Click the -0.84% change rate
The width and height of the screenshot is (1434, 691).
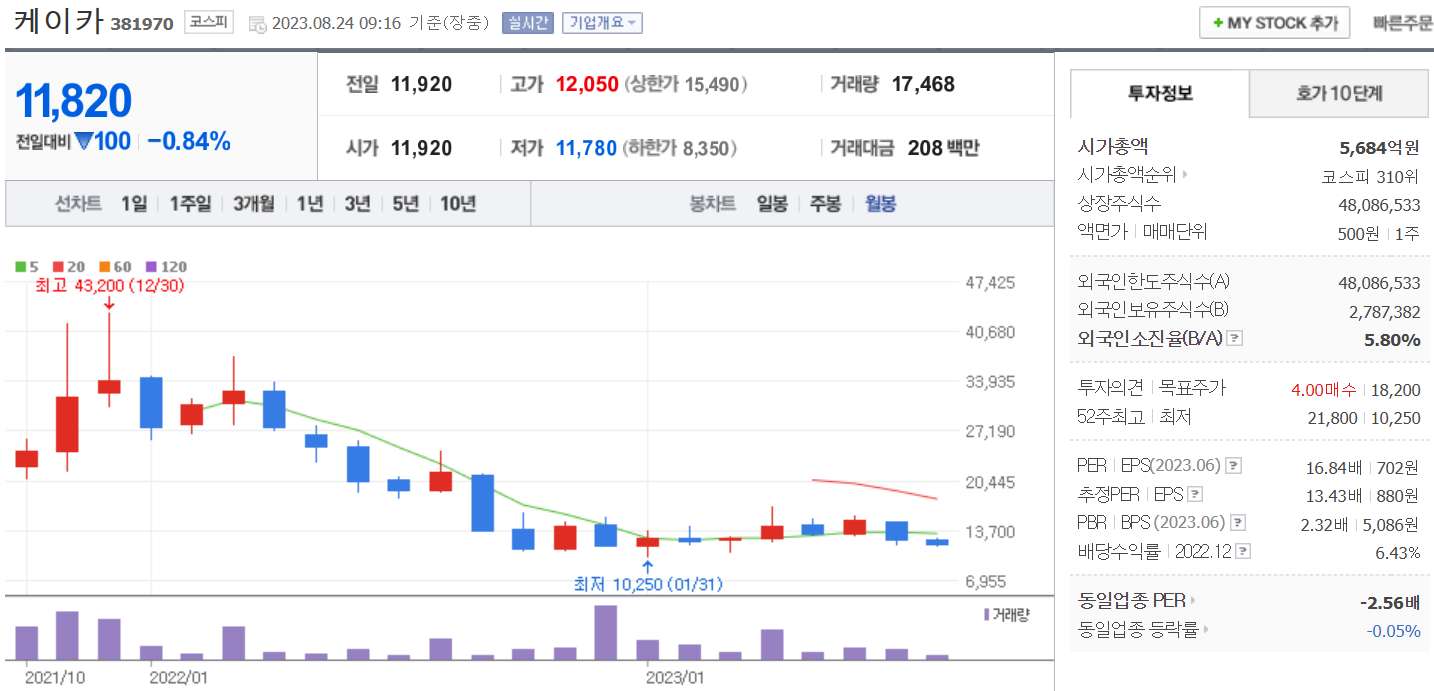189,142
